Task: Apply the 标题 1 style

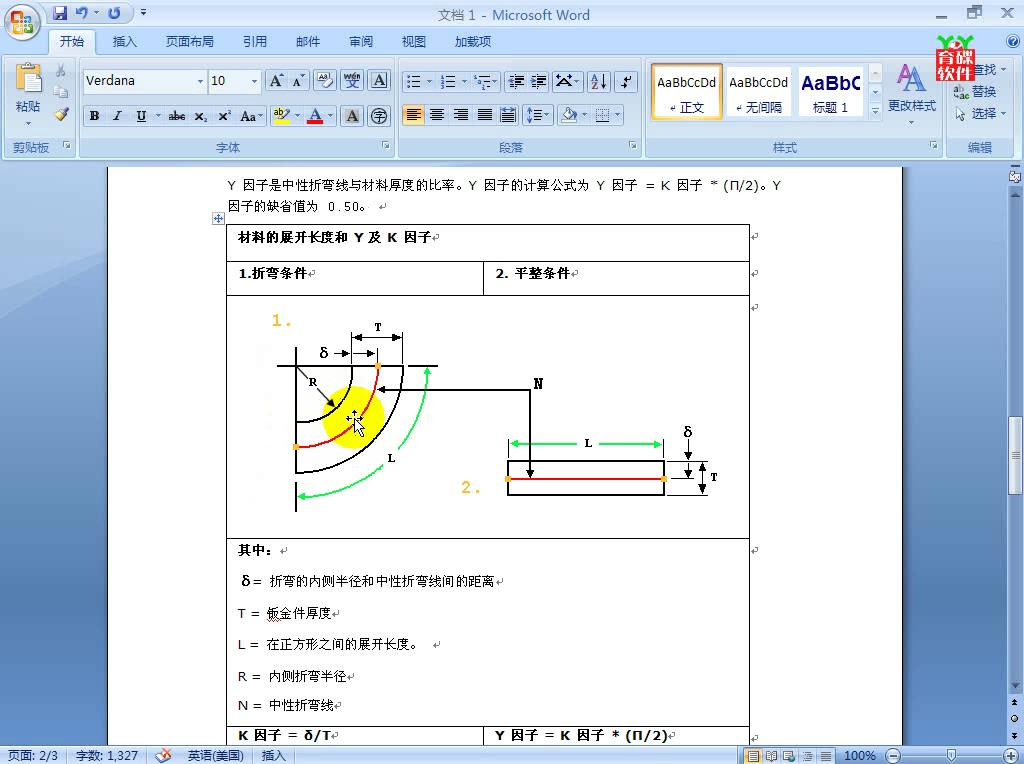Action: point(830,92)
